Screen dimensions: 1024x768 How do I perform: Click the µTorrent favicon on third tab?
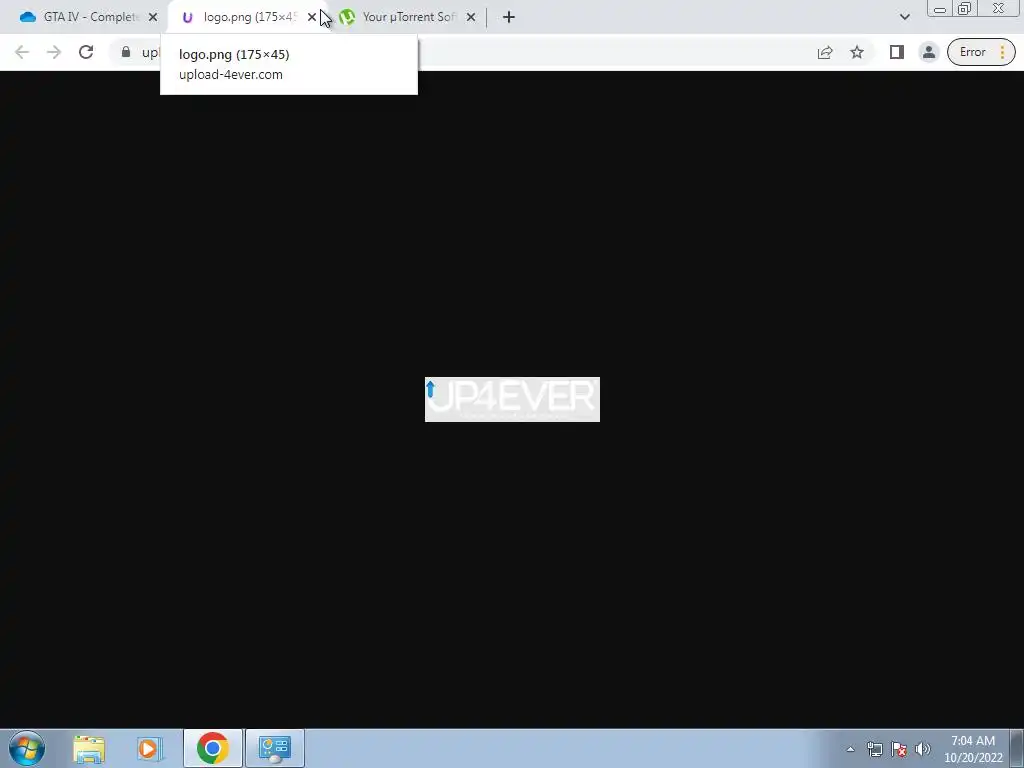click(347, 17)
